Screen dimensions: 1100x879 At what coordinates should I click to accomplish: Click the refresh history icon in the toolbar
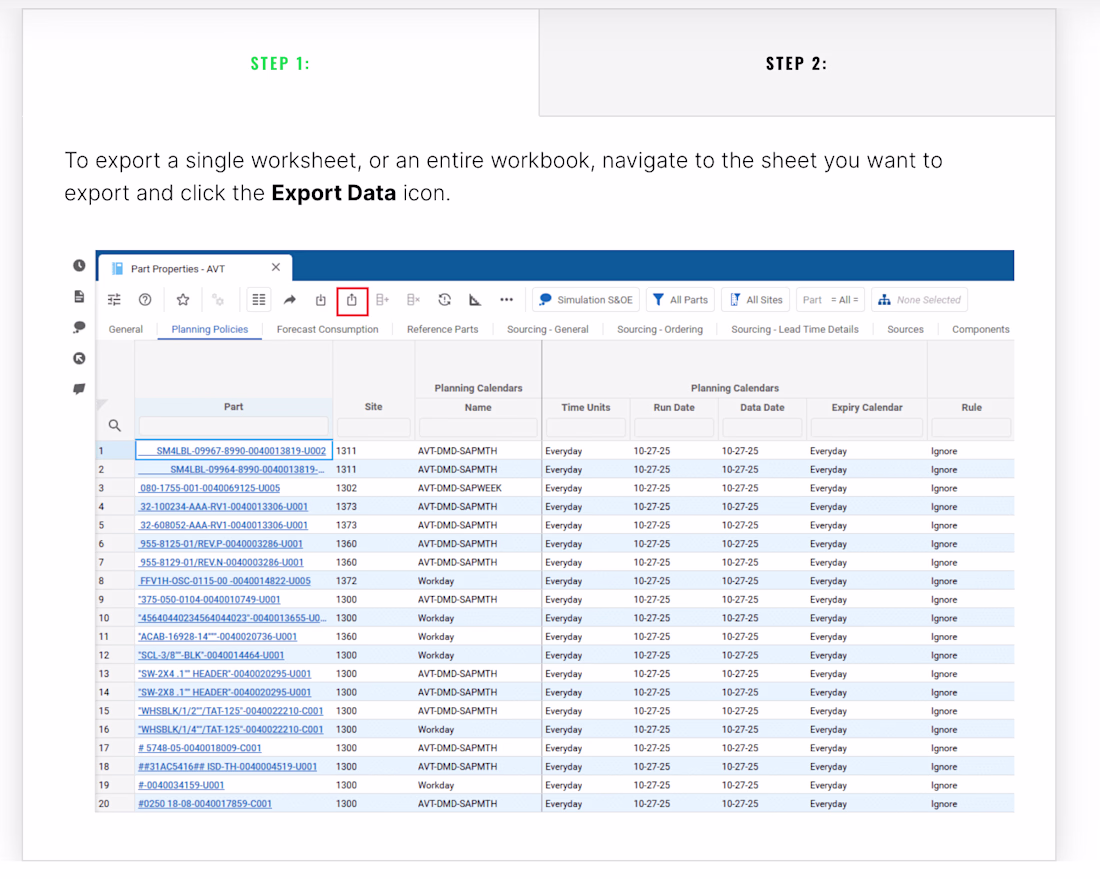445,300
